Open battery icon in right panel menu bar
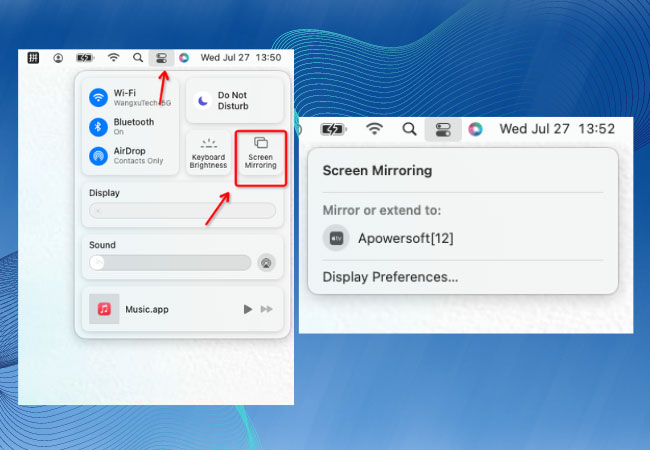The height and width of the screenshot is (450, 650). click(333, 129)
